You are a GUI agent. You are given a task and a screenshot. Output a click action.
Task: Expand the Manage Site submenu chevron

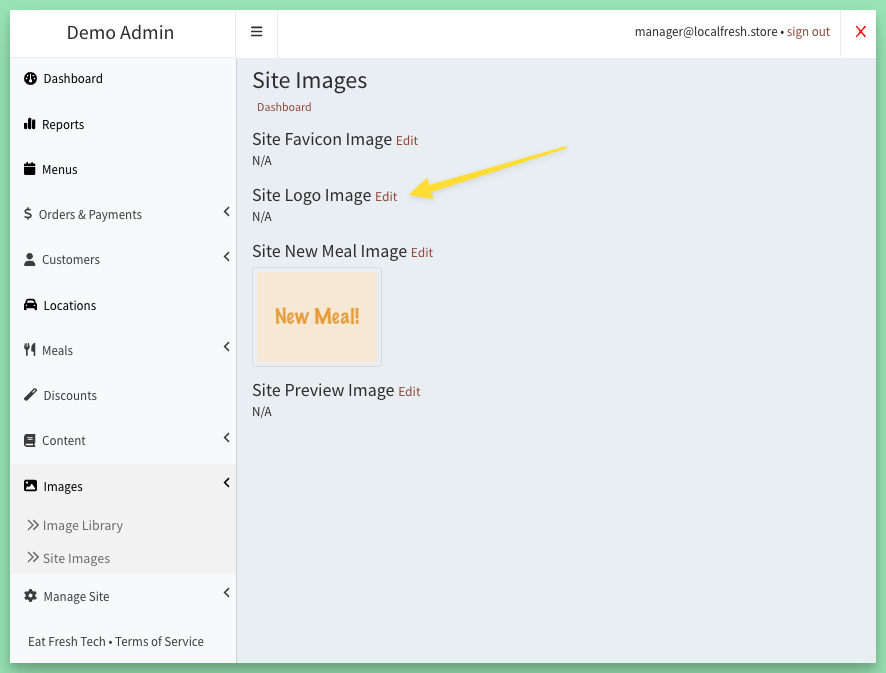pyautogui.click(x=227, y=592)
